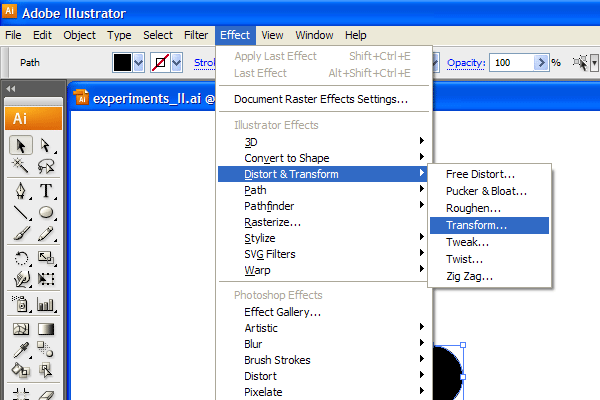Open Effect Gallery
The image size is (600, 400).
click(324, 312)
